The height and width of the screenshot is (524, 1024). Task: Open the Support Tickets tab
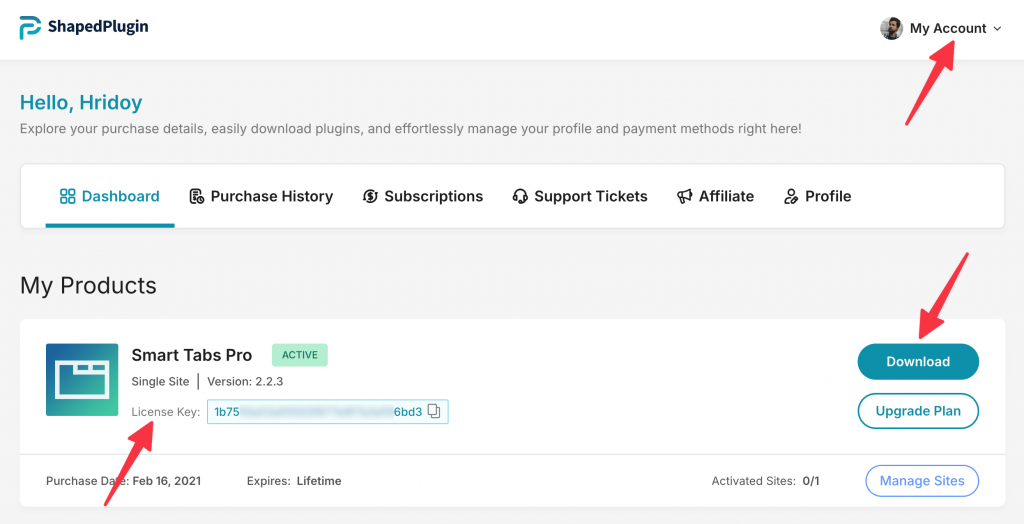(580, 196)
